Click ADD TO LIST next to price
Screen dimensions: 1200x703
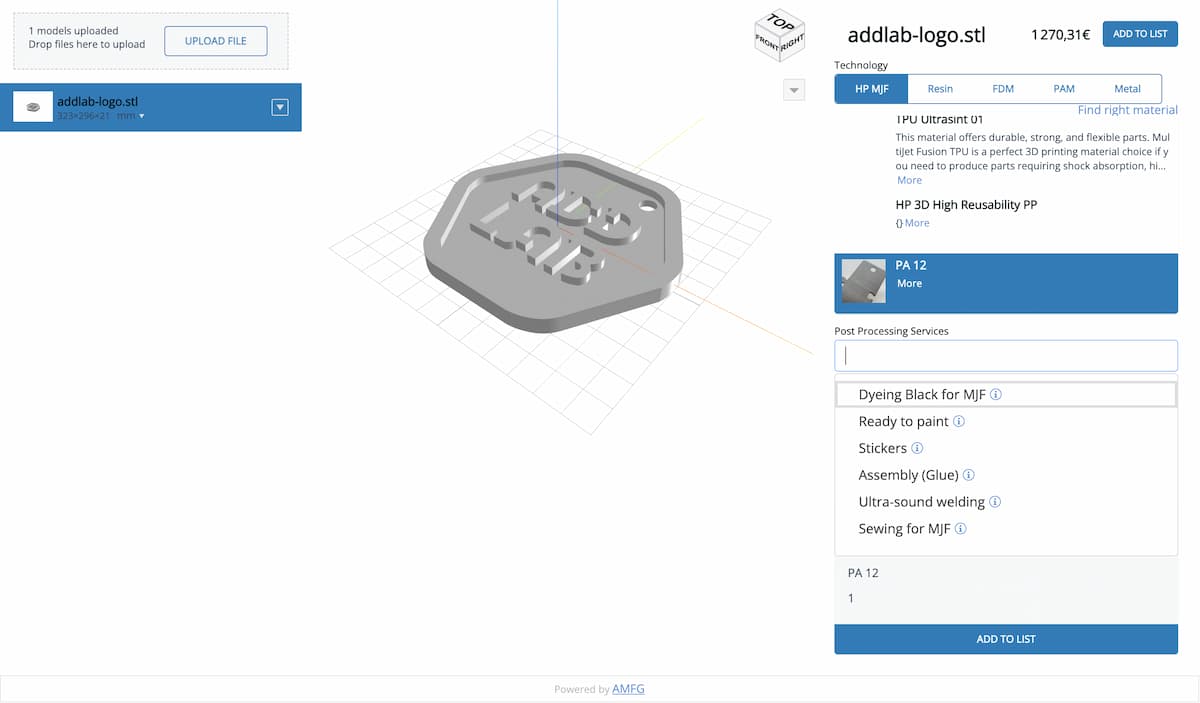click(1140, 34)
